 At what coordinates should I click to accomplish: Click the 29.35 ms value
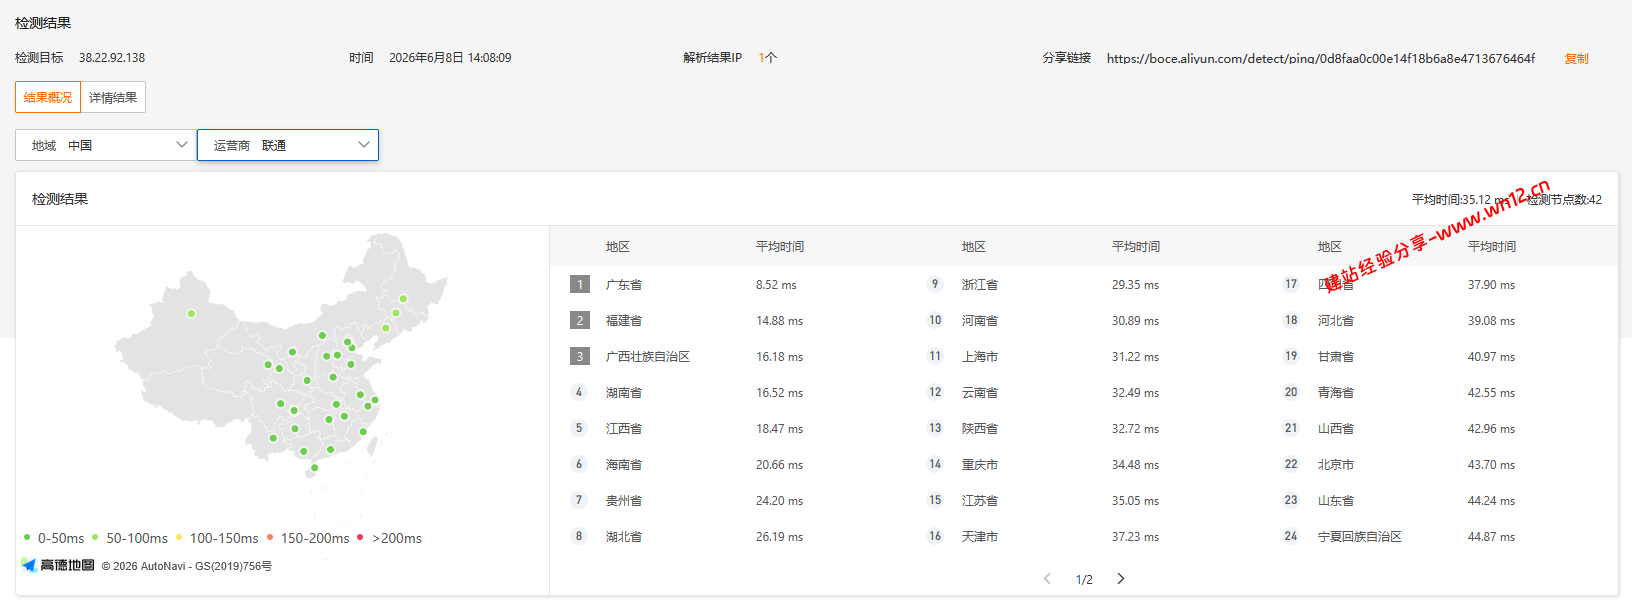point(1135,285)
